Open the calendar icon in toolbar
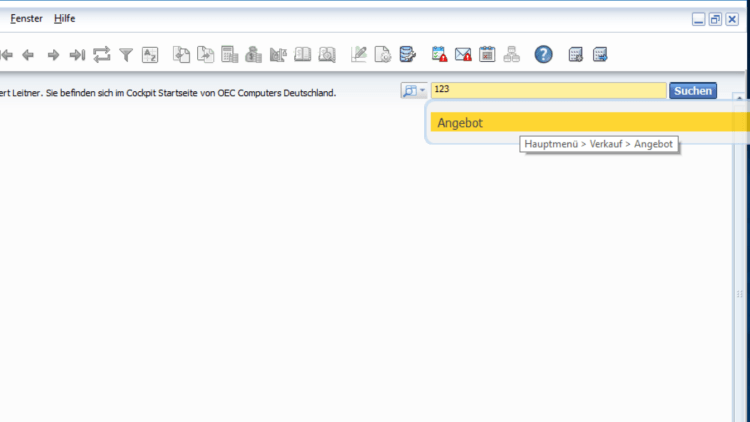This screenshot has height=422, width=750. pos(487,55)
